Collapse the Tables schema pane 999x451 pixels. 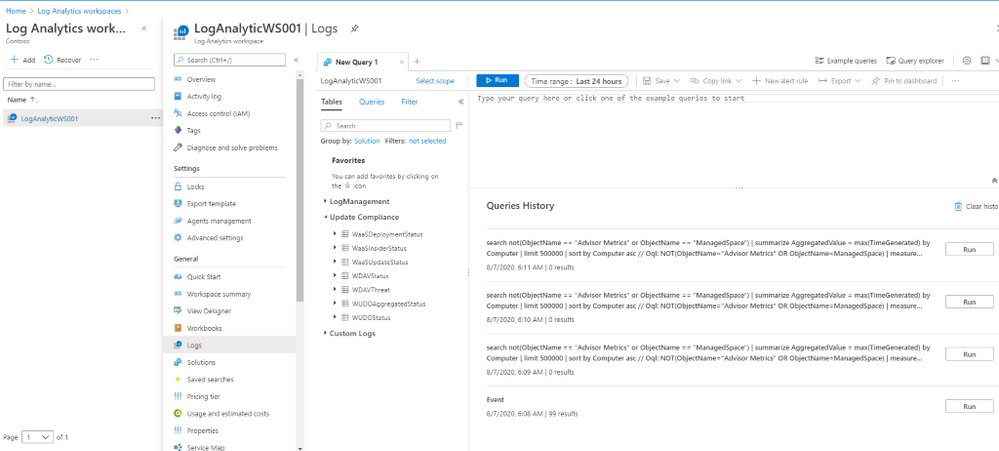click(461, 102)
